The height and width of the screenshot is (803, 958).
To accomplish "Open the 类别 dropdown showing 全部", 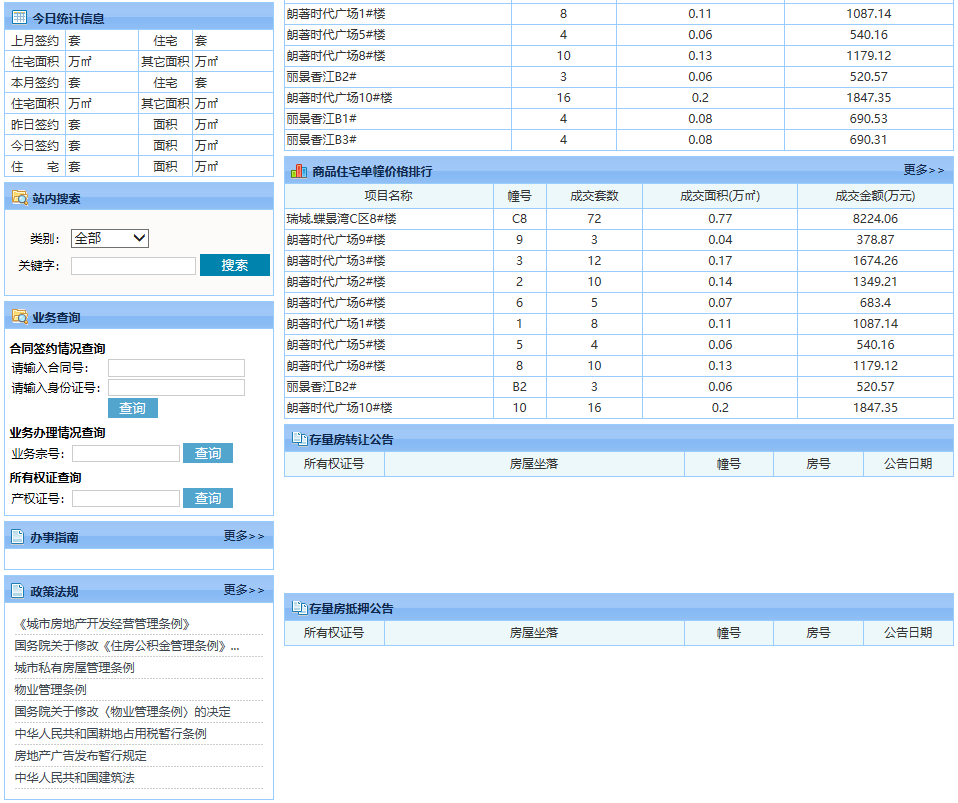I will click(110, 238).
